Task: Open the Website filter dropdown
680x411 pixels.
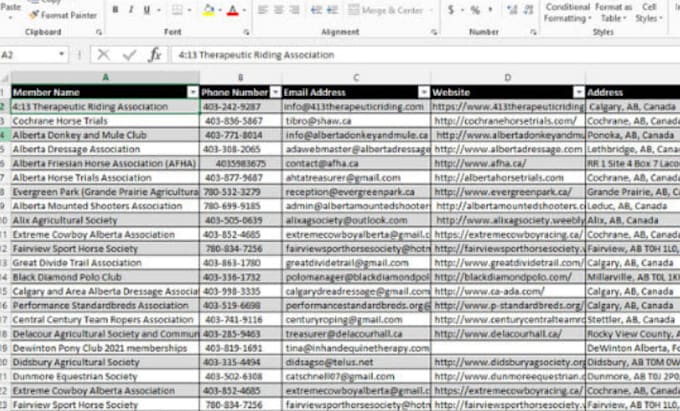Action: 579,92
